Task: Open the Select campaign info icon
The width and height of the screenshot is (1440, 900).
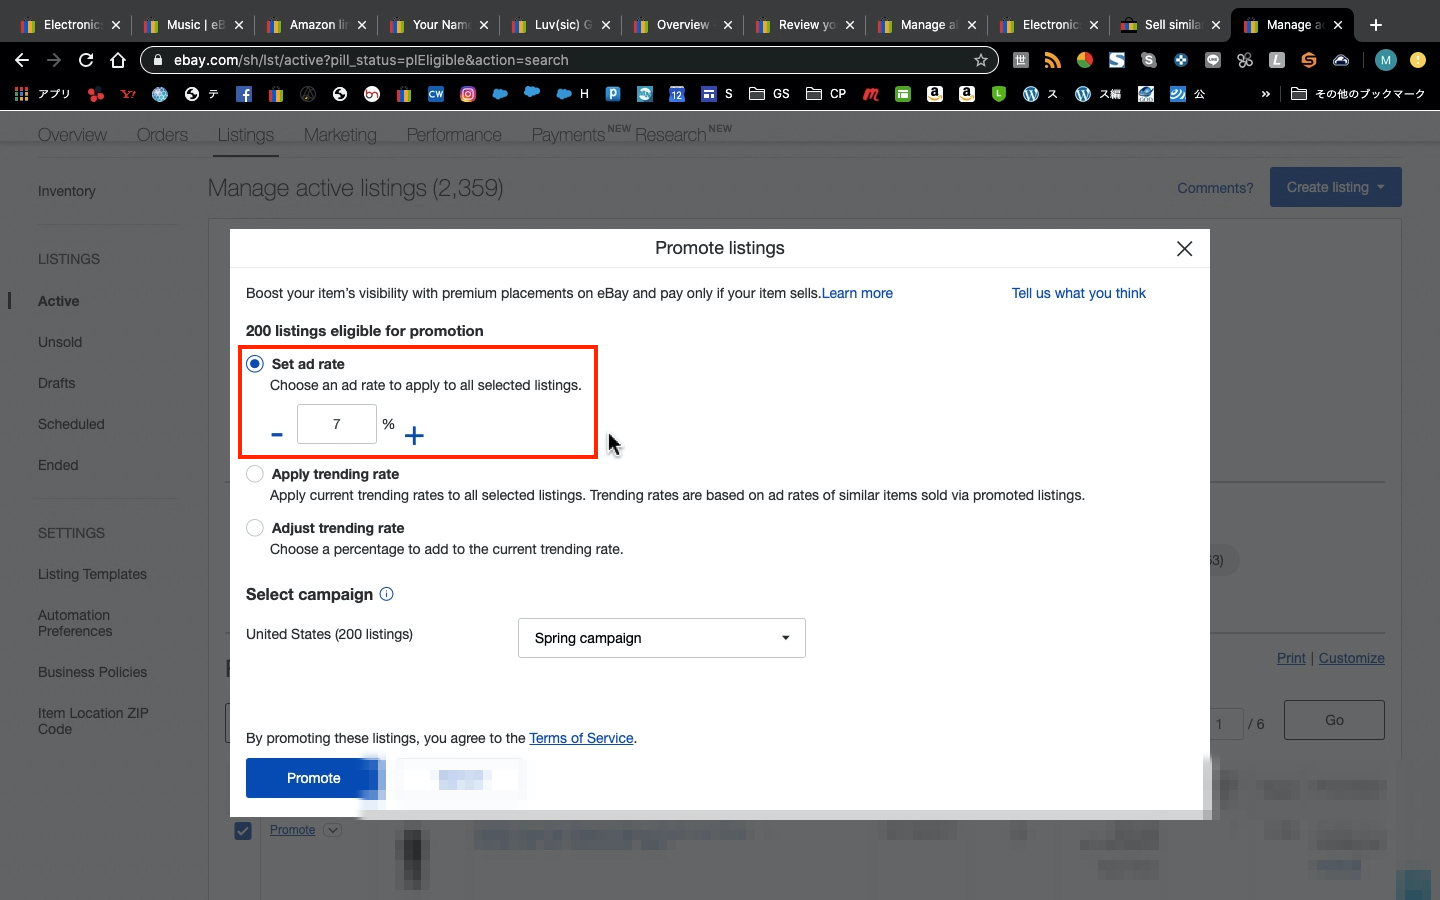Action: coord(387,594)
